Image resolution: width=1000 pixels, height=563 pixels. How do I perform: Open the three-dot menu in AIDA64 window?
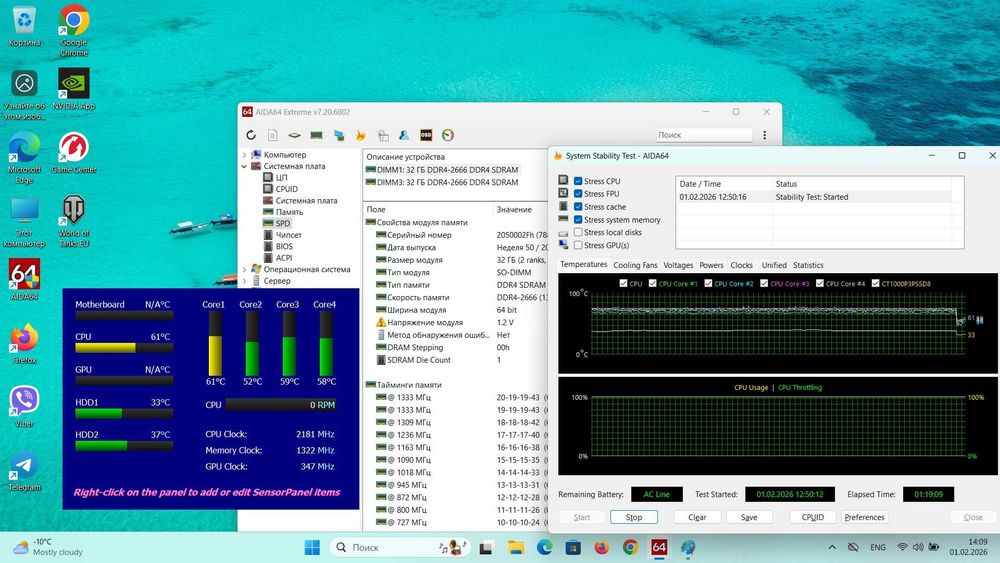coord(764,135)
